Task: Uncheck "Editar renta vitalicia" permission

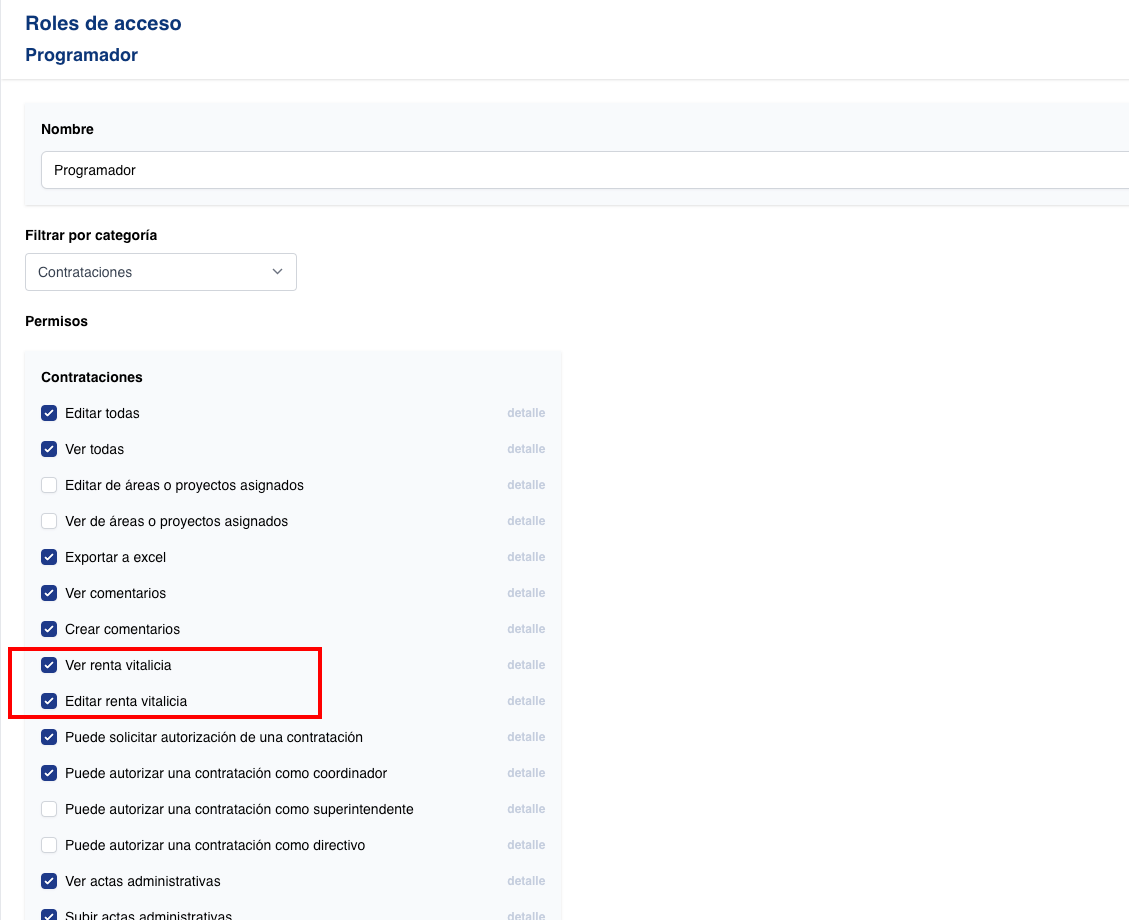Action: click(49, 701)
